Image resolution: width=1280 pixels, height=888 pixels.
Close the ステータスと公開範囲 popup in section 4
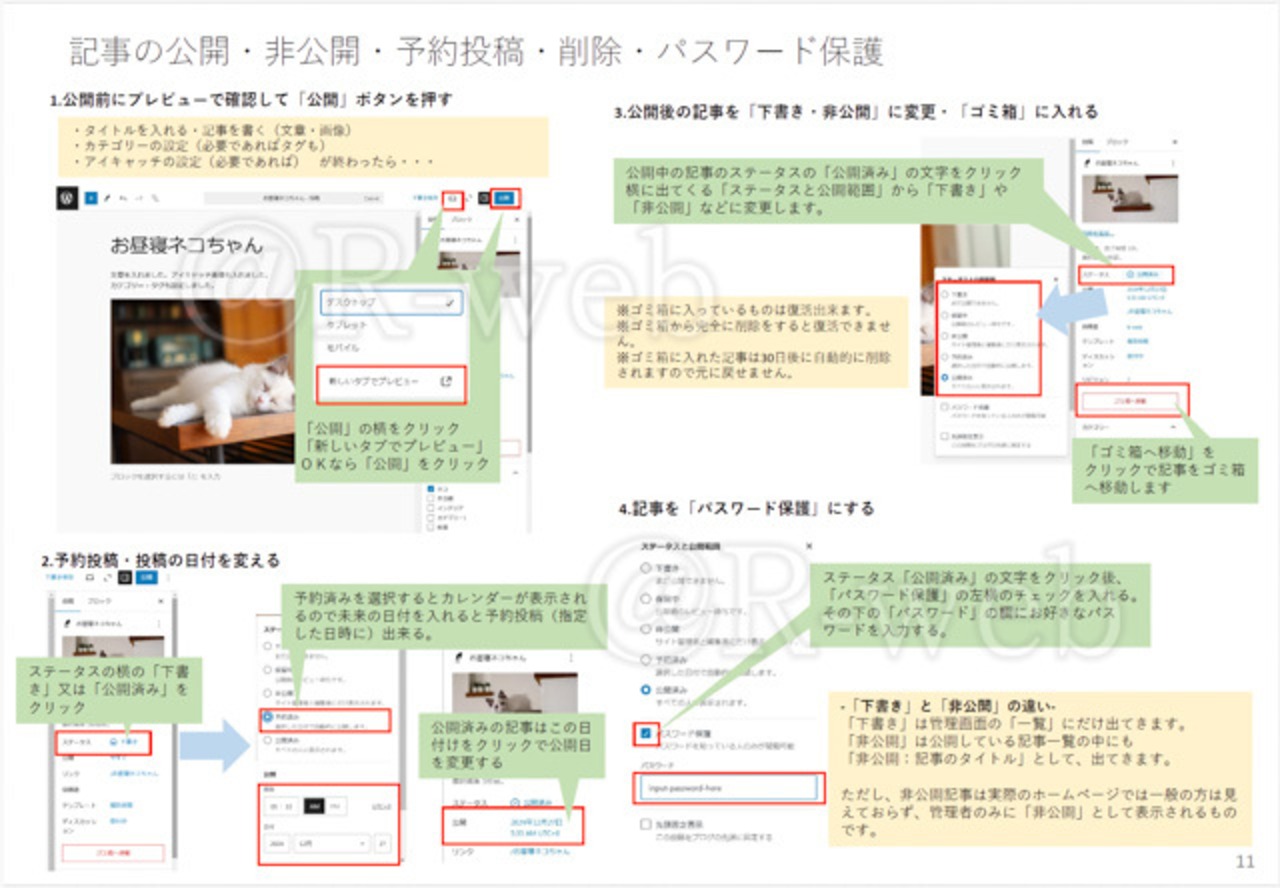click(808, 547)
